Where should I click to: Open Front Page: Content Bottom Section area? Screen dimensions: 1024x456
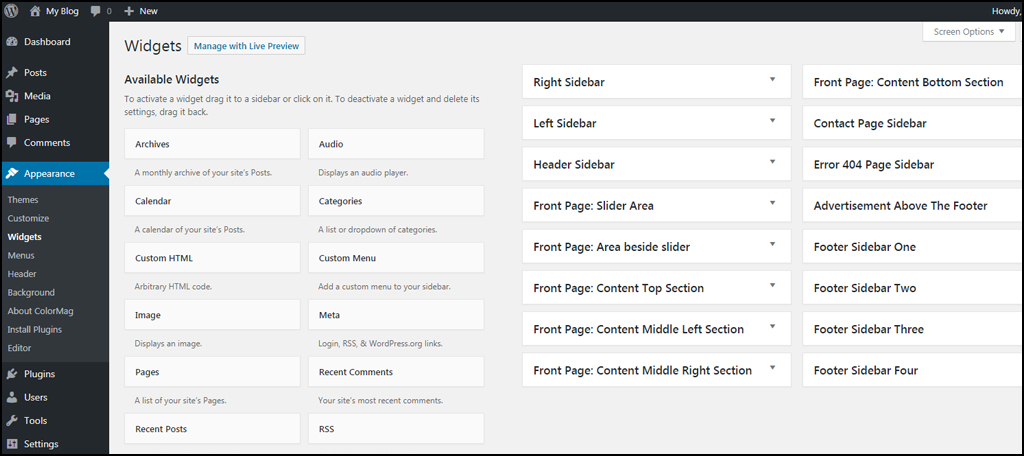click(x=913, y=82)
